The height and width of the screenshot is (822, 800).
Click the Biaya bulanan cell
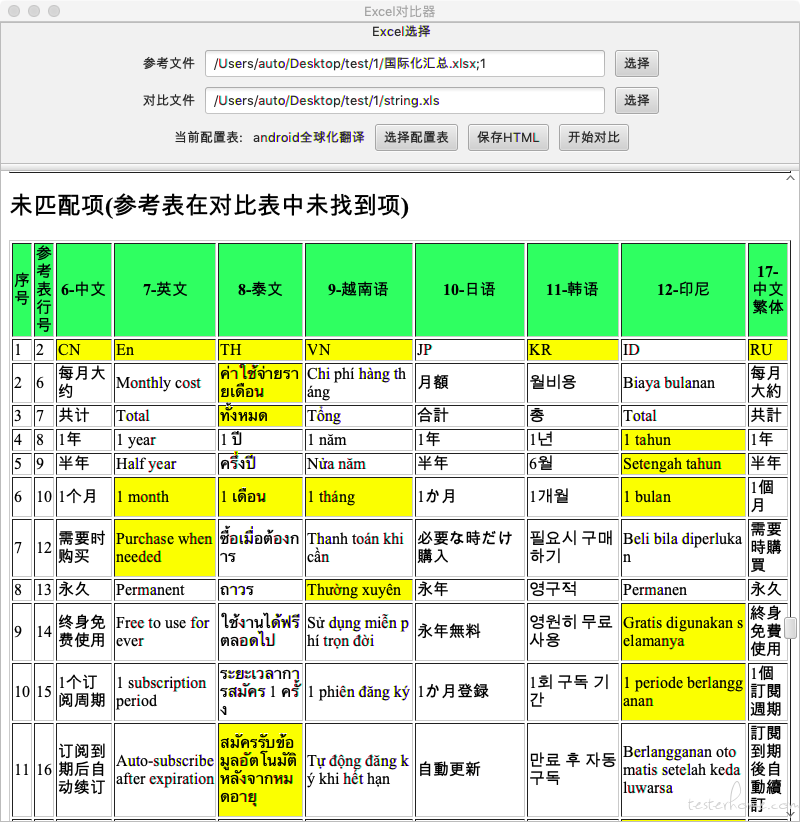683,383
